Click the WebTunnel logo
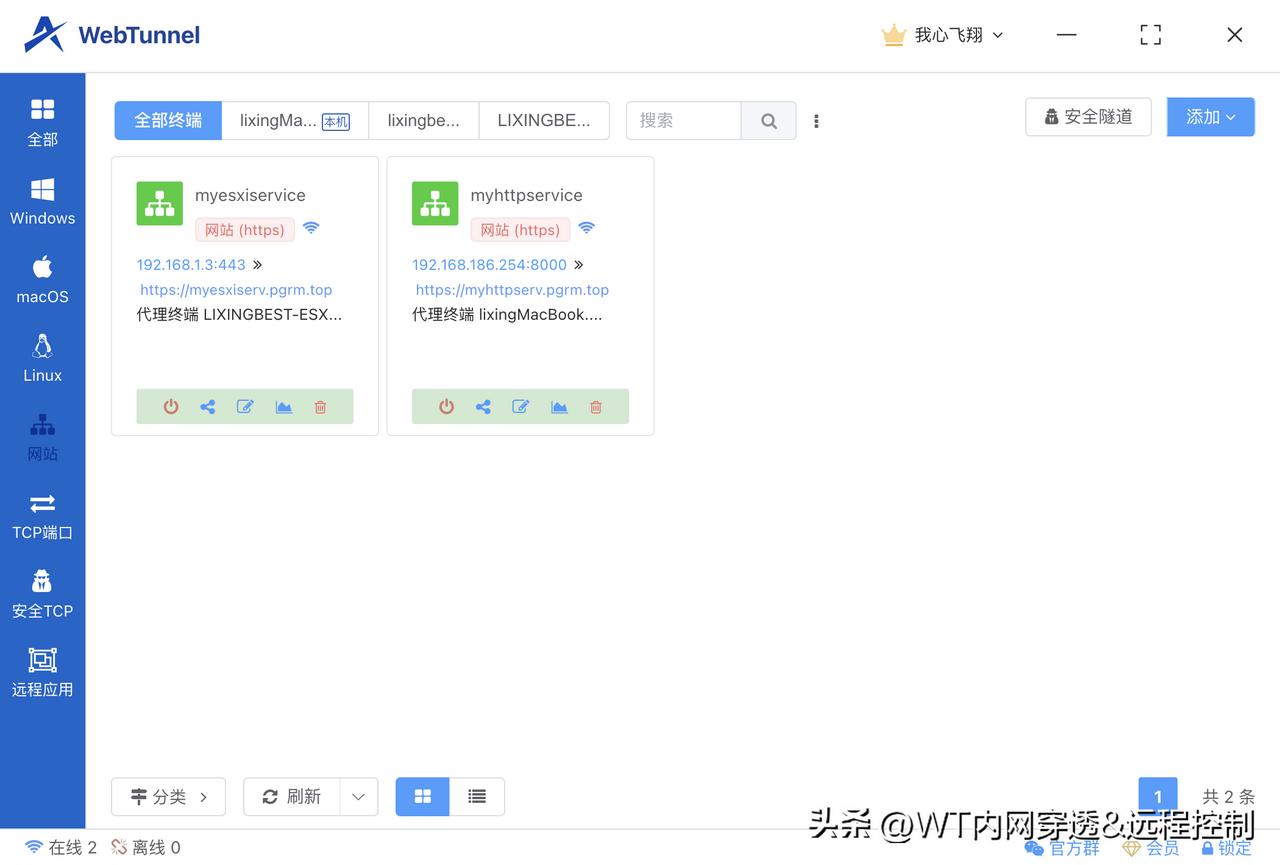This screenshot has width=1280, height=865. click(x=112, y=35)
